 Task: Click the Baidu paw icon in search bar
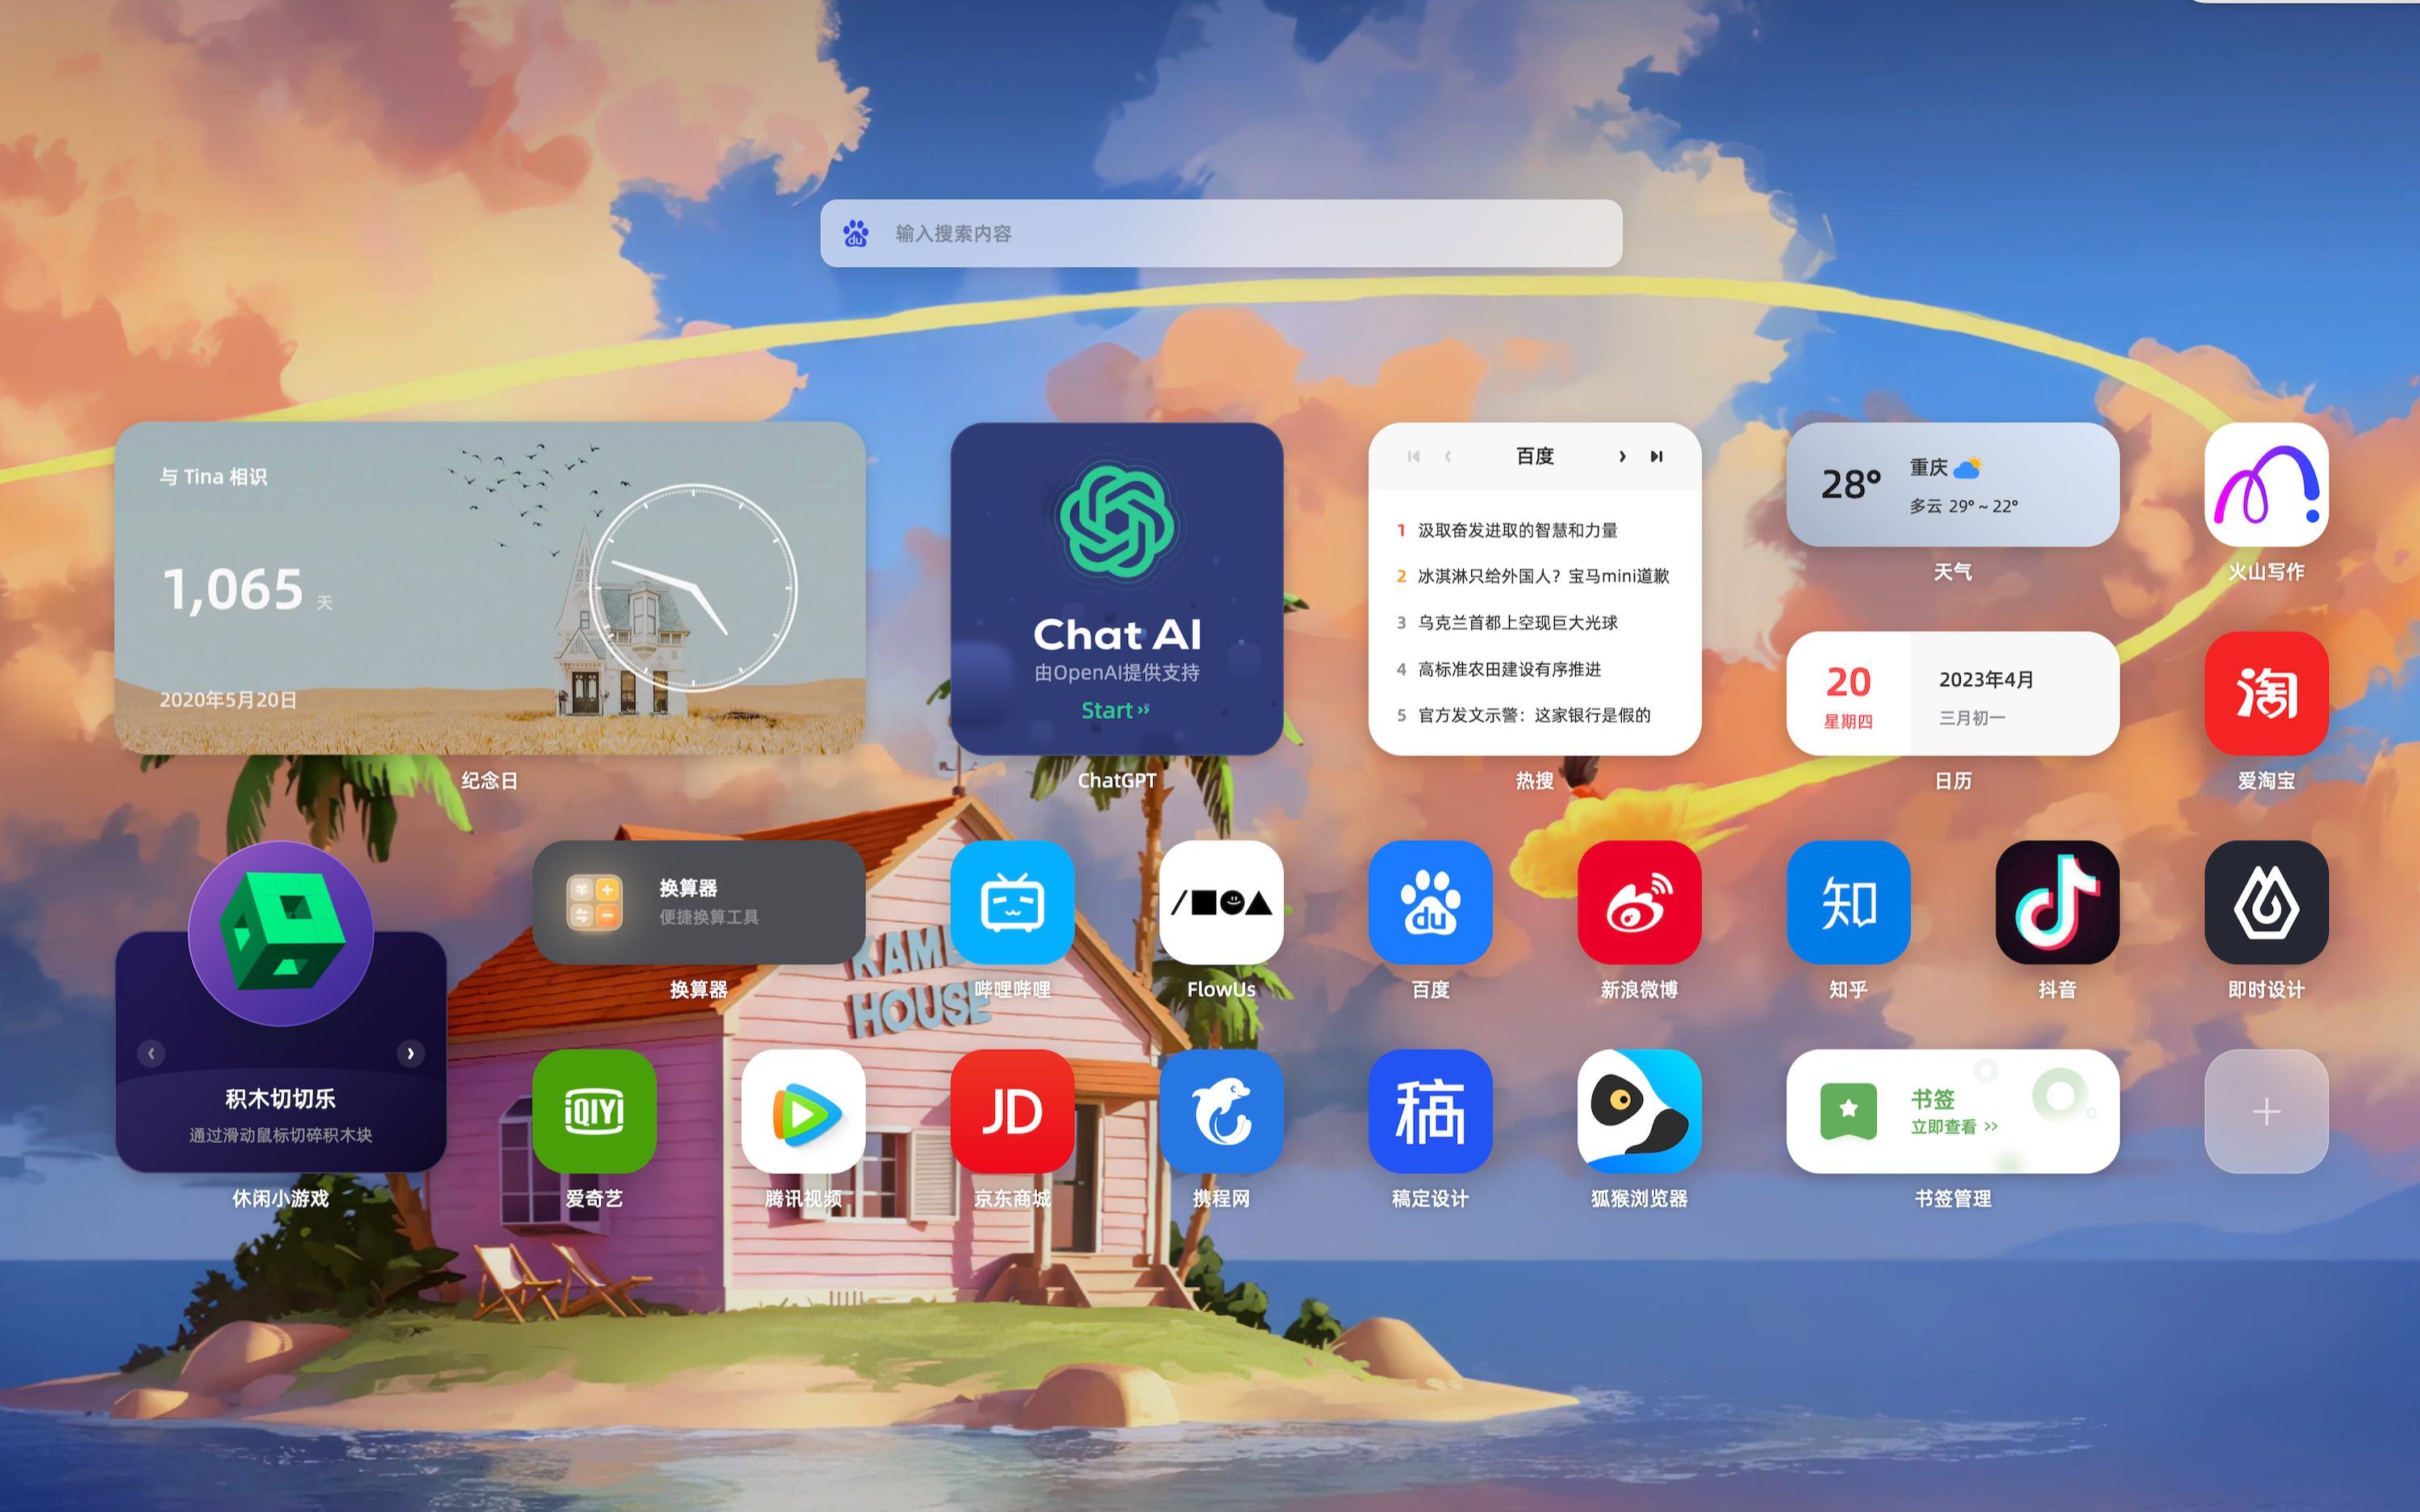click(856, 233)
